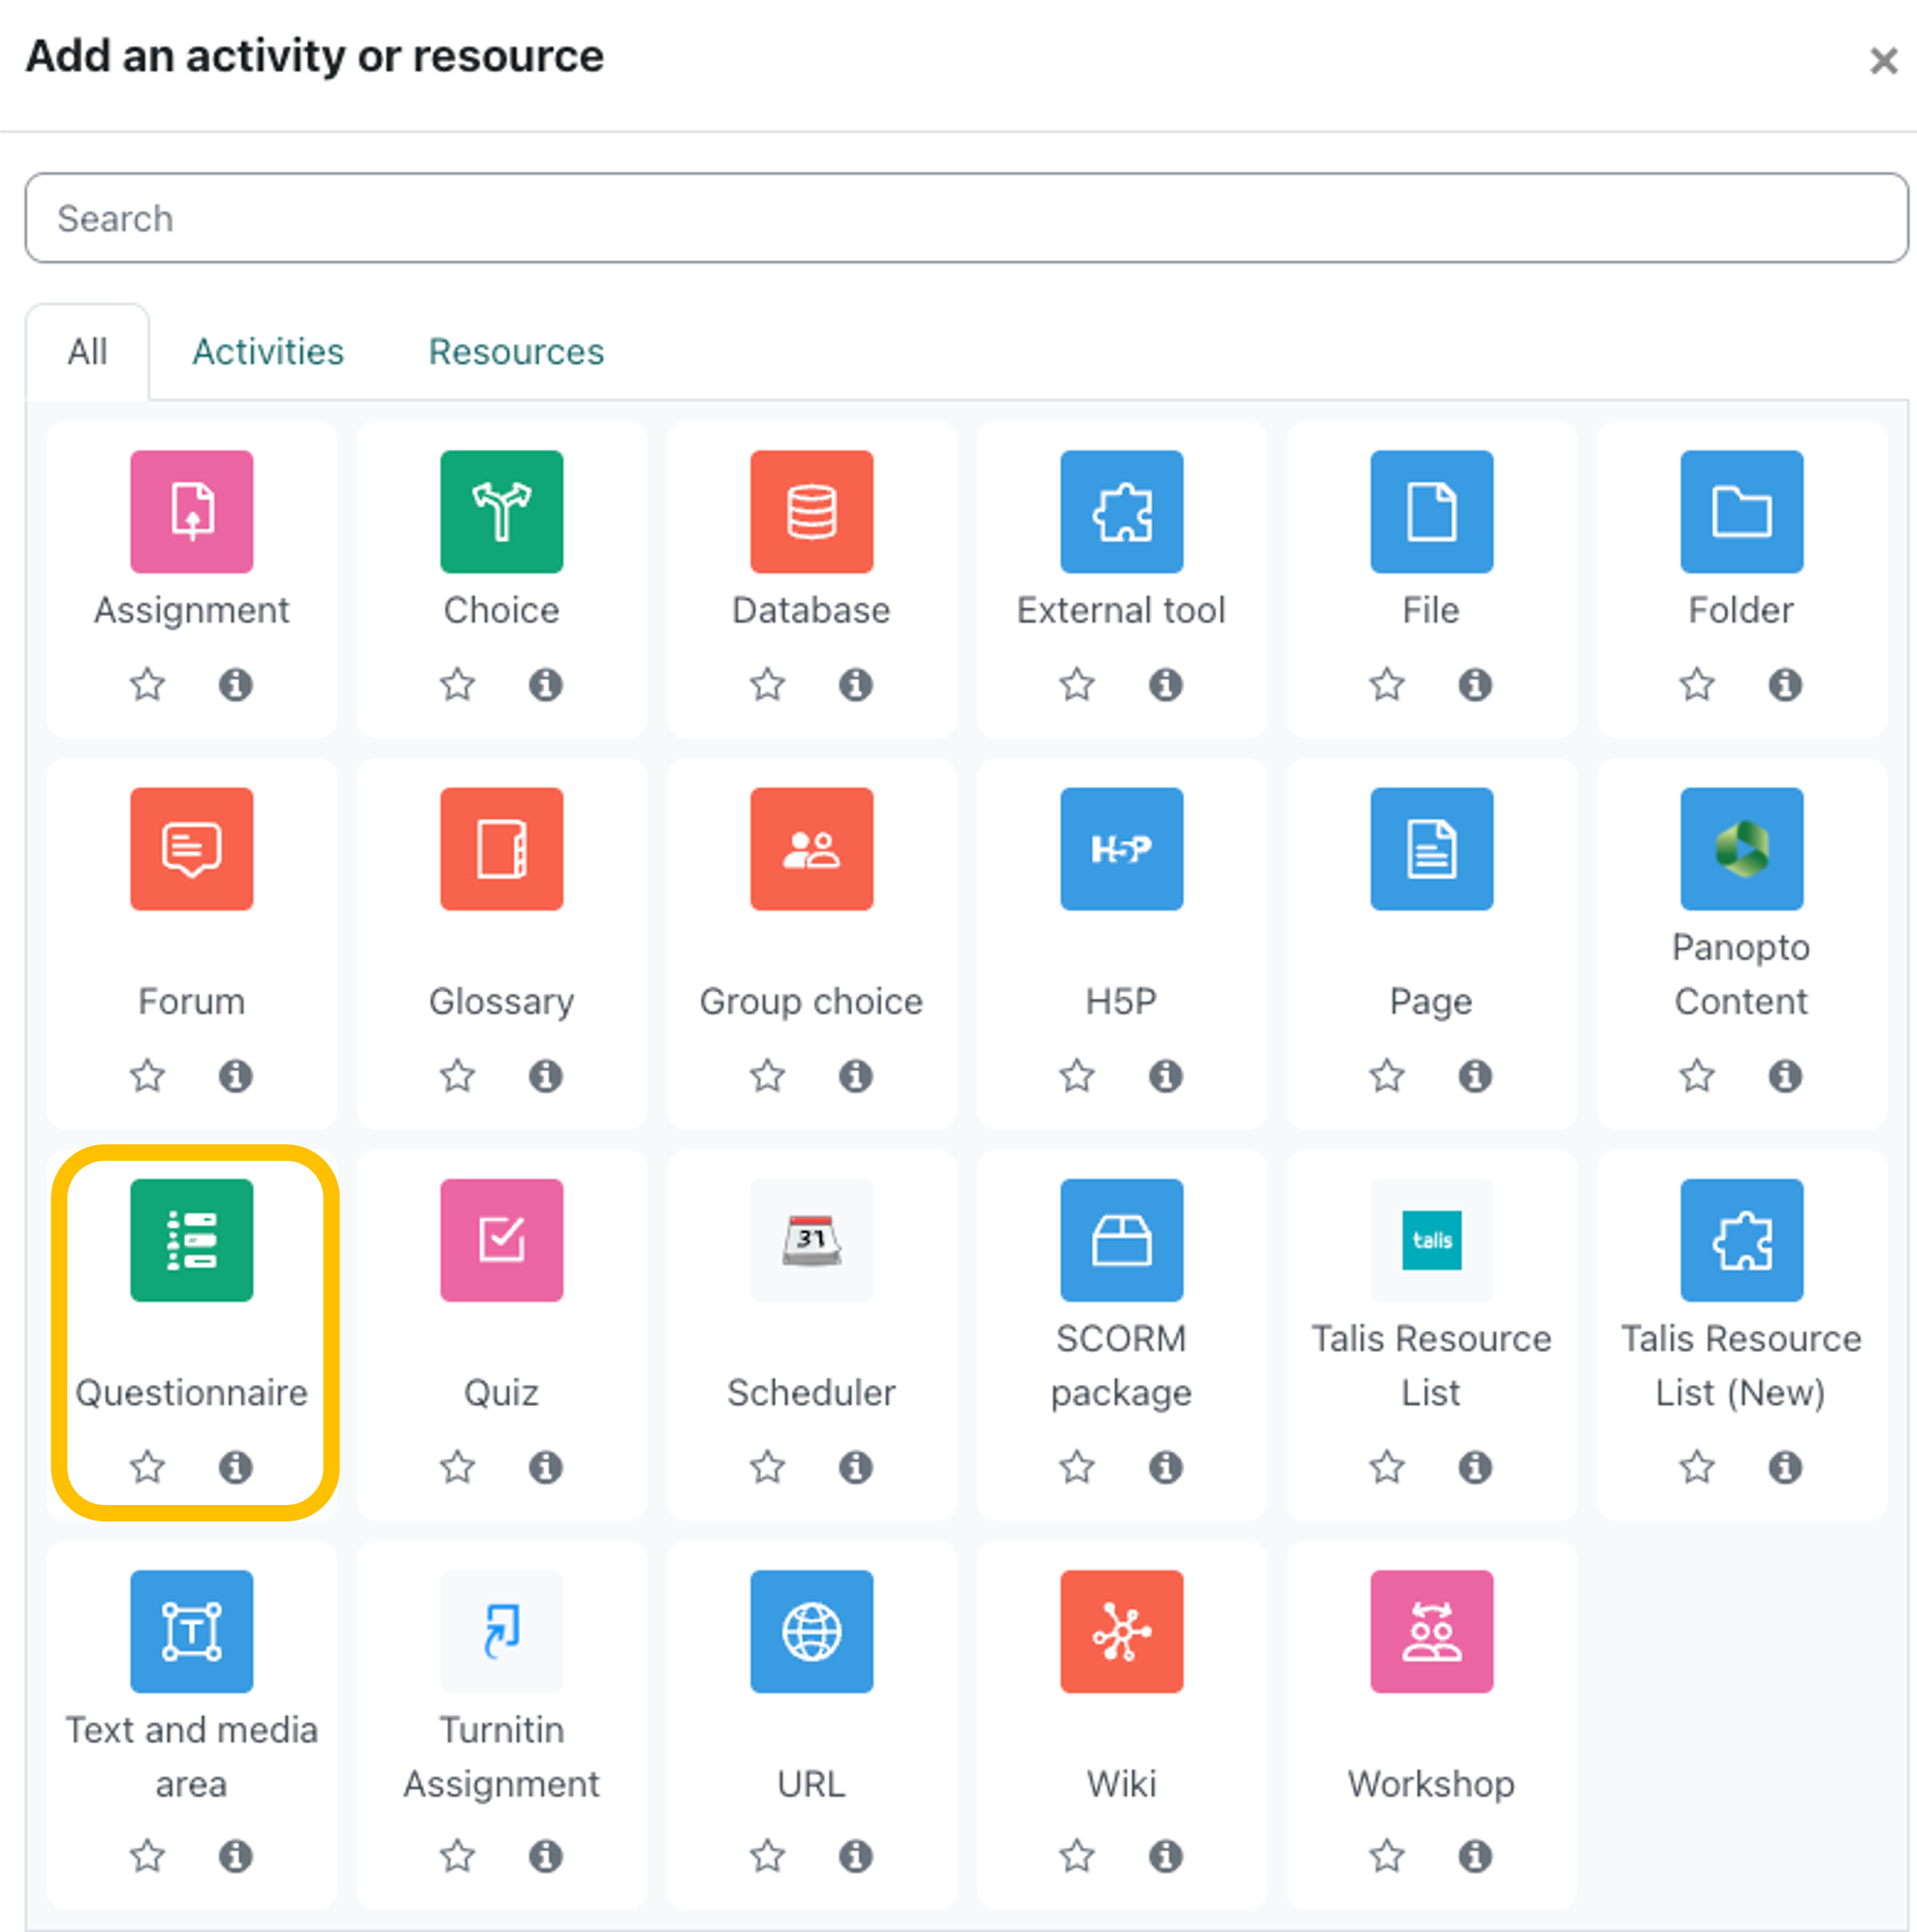
Task: Close the activity chooser dialog
Action: point(1883,60)
